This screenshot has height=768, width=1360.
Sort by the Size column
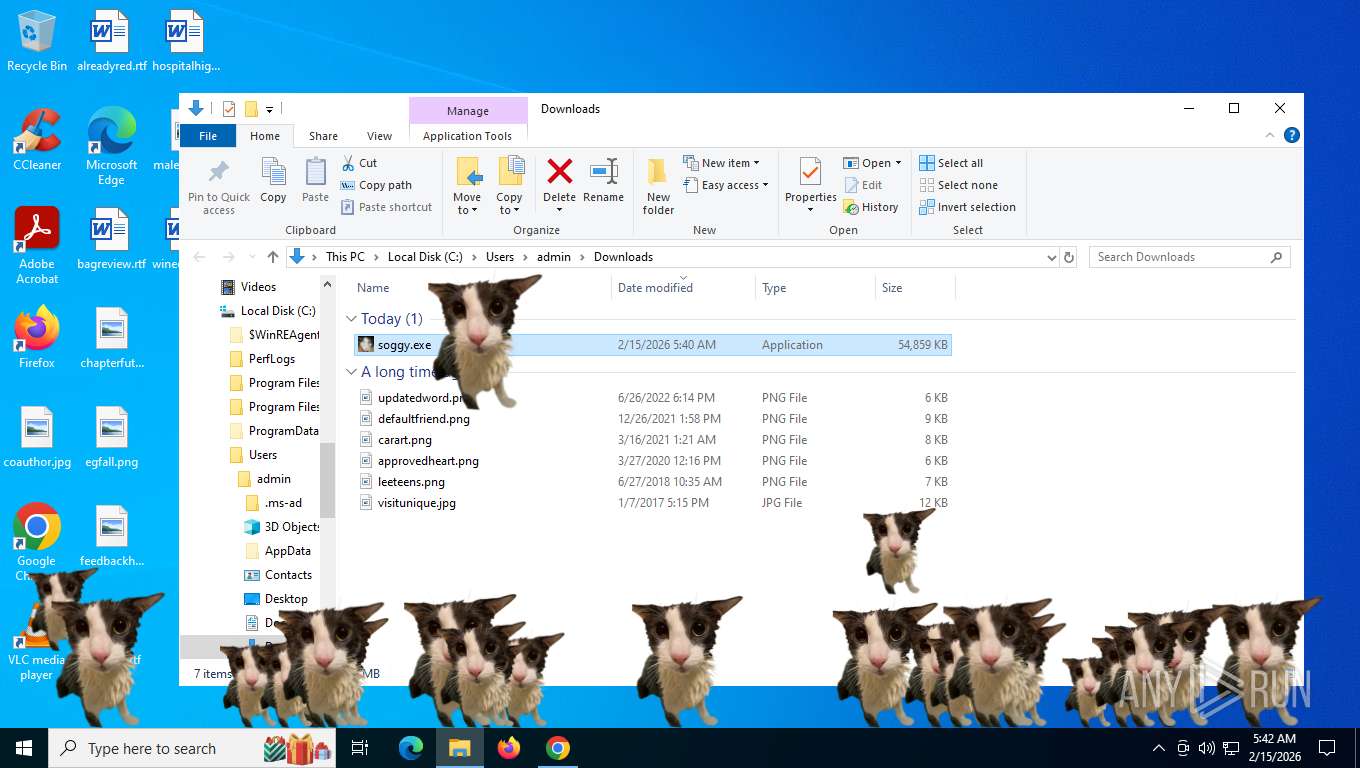click(892, 288)
